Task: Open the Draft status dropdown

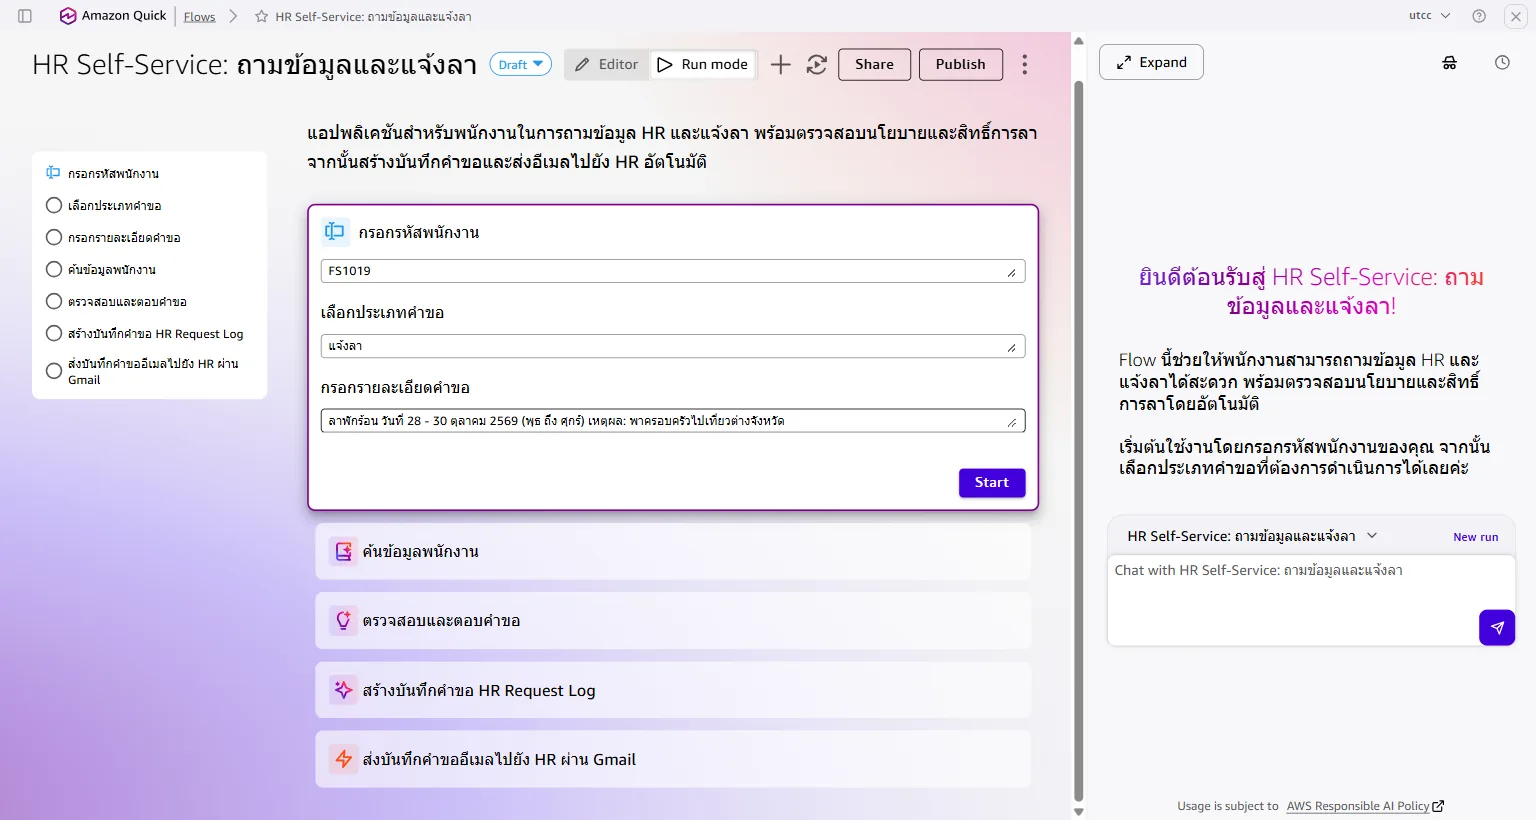Action: (x=521, y=64)
